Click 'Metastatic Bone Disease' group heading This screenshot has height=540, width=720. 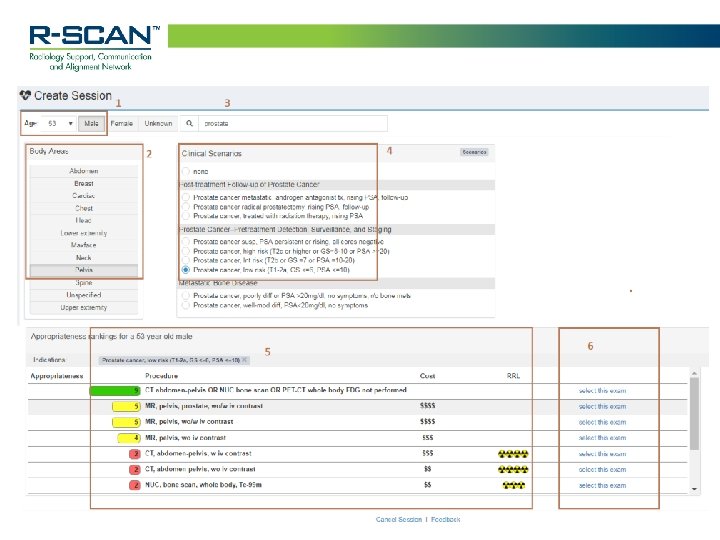(x=218, y=283)
